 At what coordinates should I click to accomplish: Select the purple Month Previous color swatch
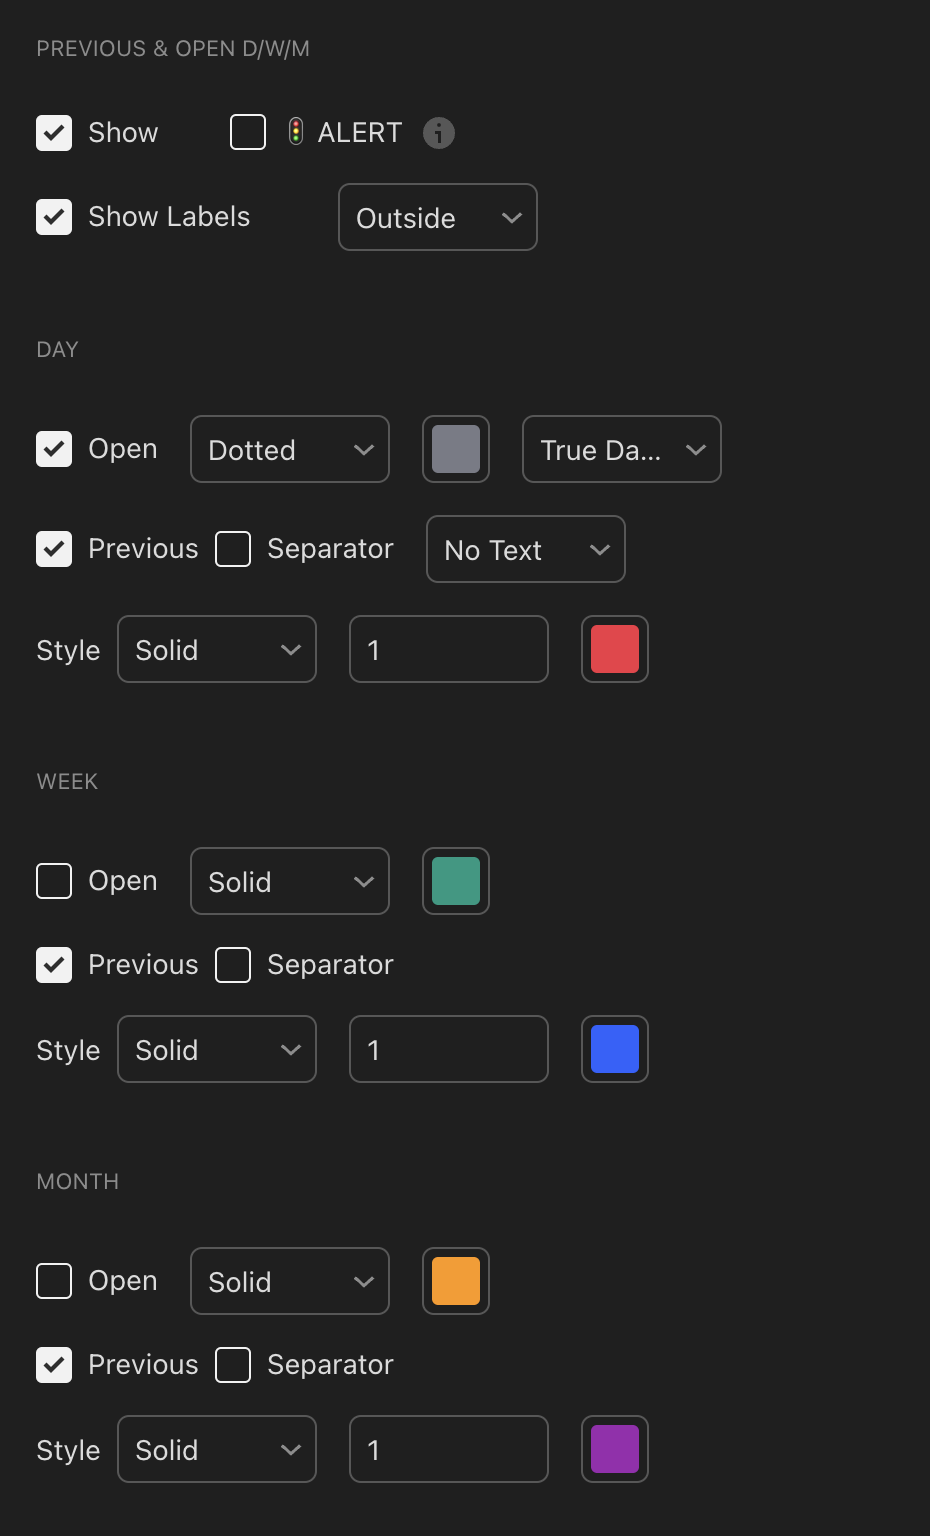(x=615, y=1449)
